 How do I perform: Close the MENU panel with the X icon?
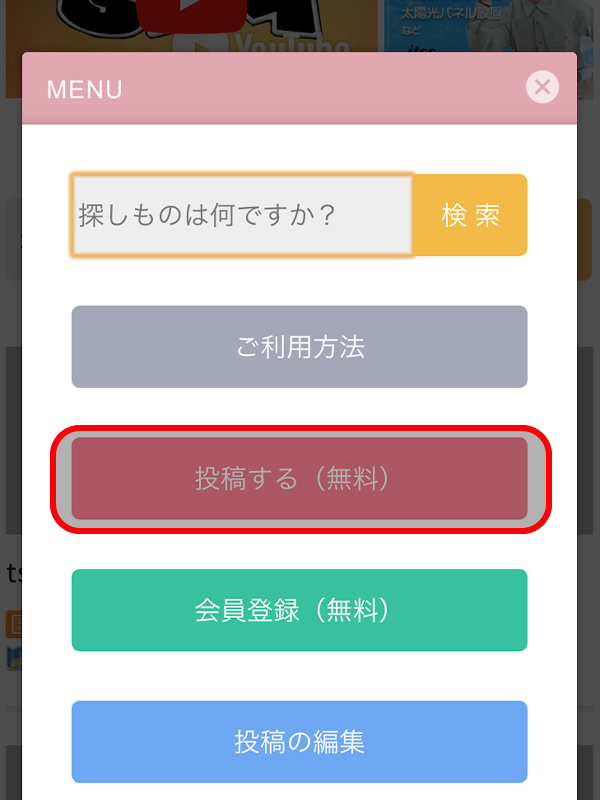(x=542, y=87)
